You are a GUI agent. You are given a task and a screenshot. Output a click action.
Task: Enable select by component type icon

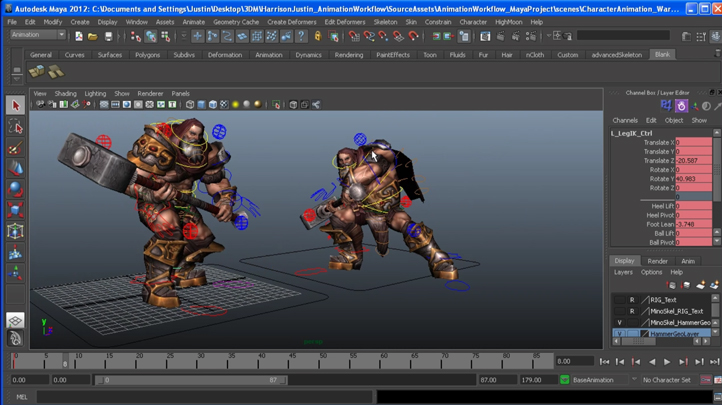165,36
